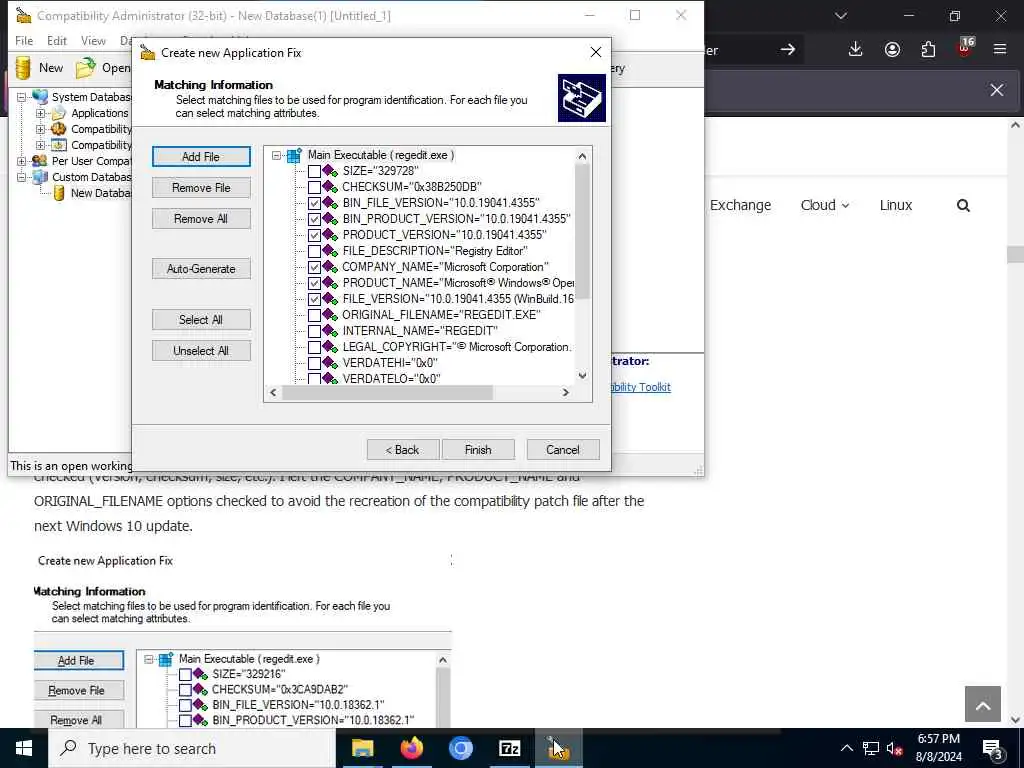Uncheck the BIN_FILE_VERSION checkbox
Image resolution: width=1024 pixels, height=768 pixels.
point(314,203)
